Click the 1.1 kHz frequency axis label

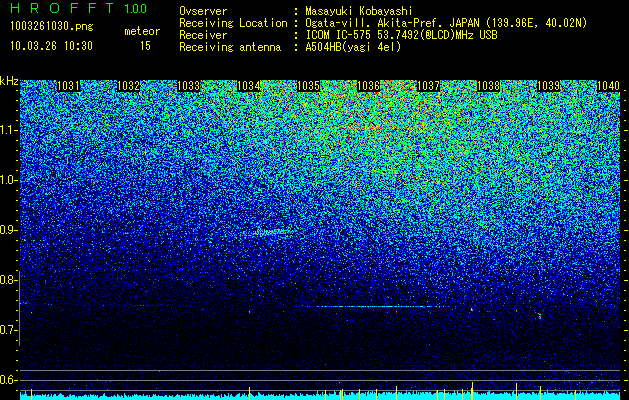(8, 130)
